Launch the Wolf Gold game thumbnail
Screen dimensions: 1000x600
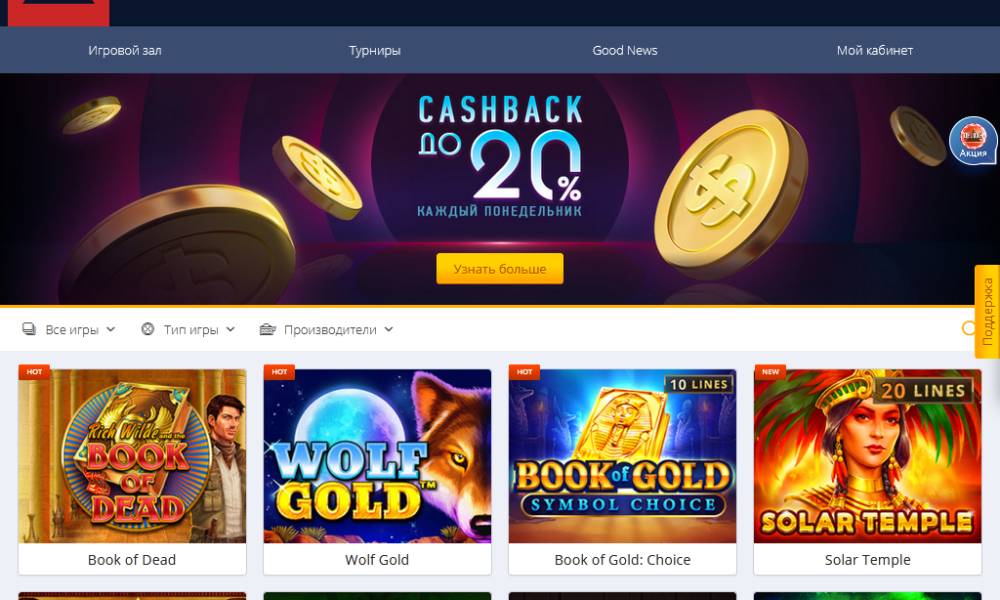point(378,456)
